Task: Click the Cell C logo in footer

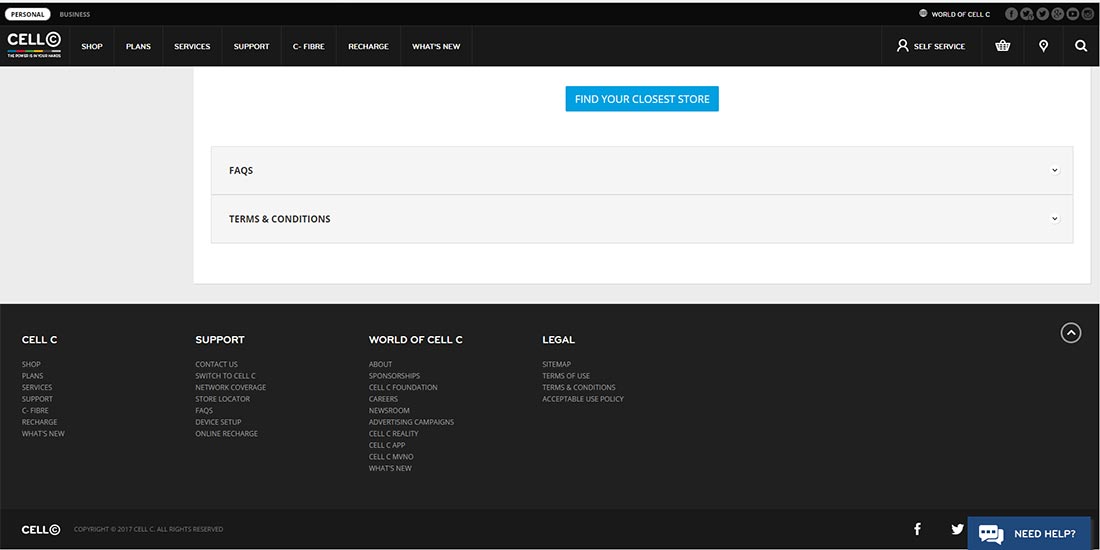Action: [x=41, y=530]
